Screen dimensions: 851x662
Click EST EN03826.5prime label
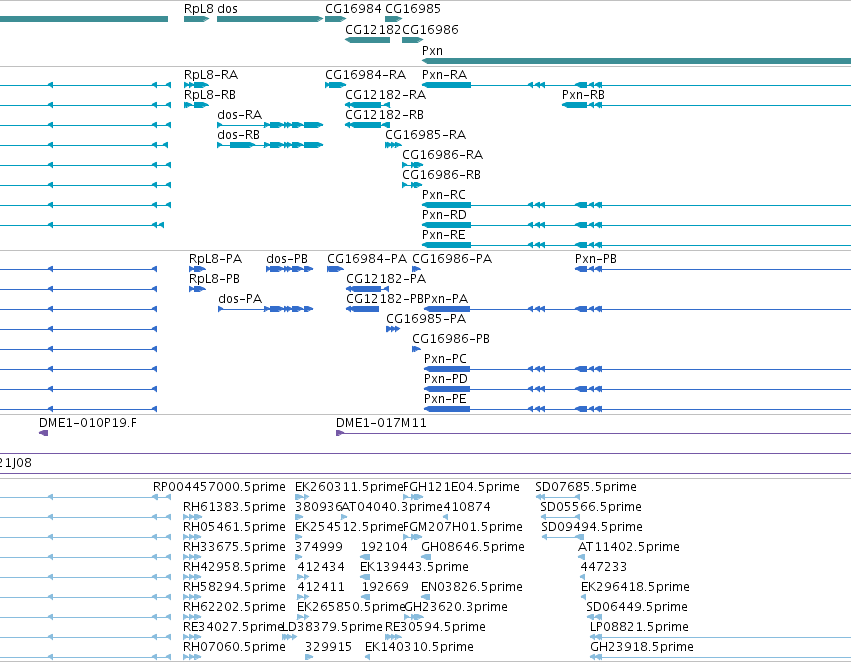(472, 587)
